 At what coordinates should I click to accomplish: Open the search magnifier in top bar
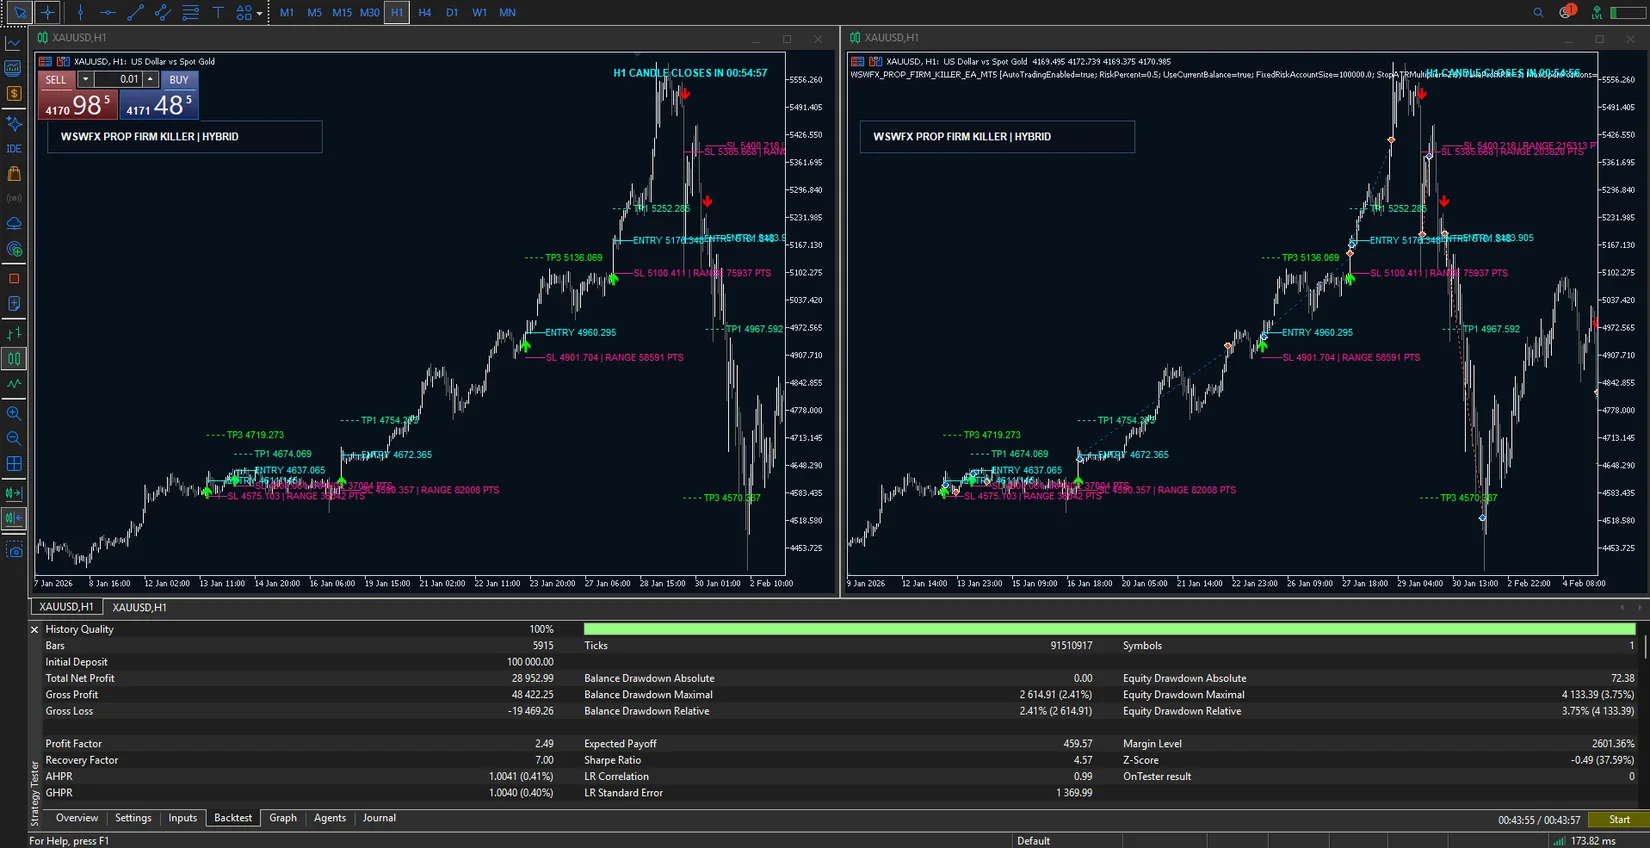tap(1538, 13)
